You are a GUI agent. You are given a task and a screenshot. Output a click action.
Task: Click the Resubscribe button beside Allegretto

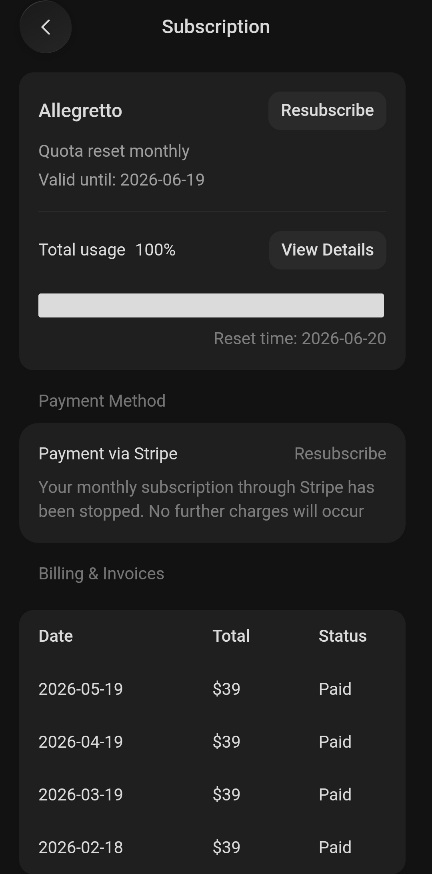[327, 110]
